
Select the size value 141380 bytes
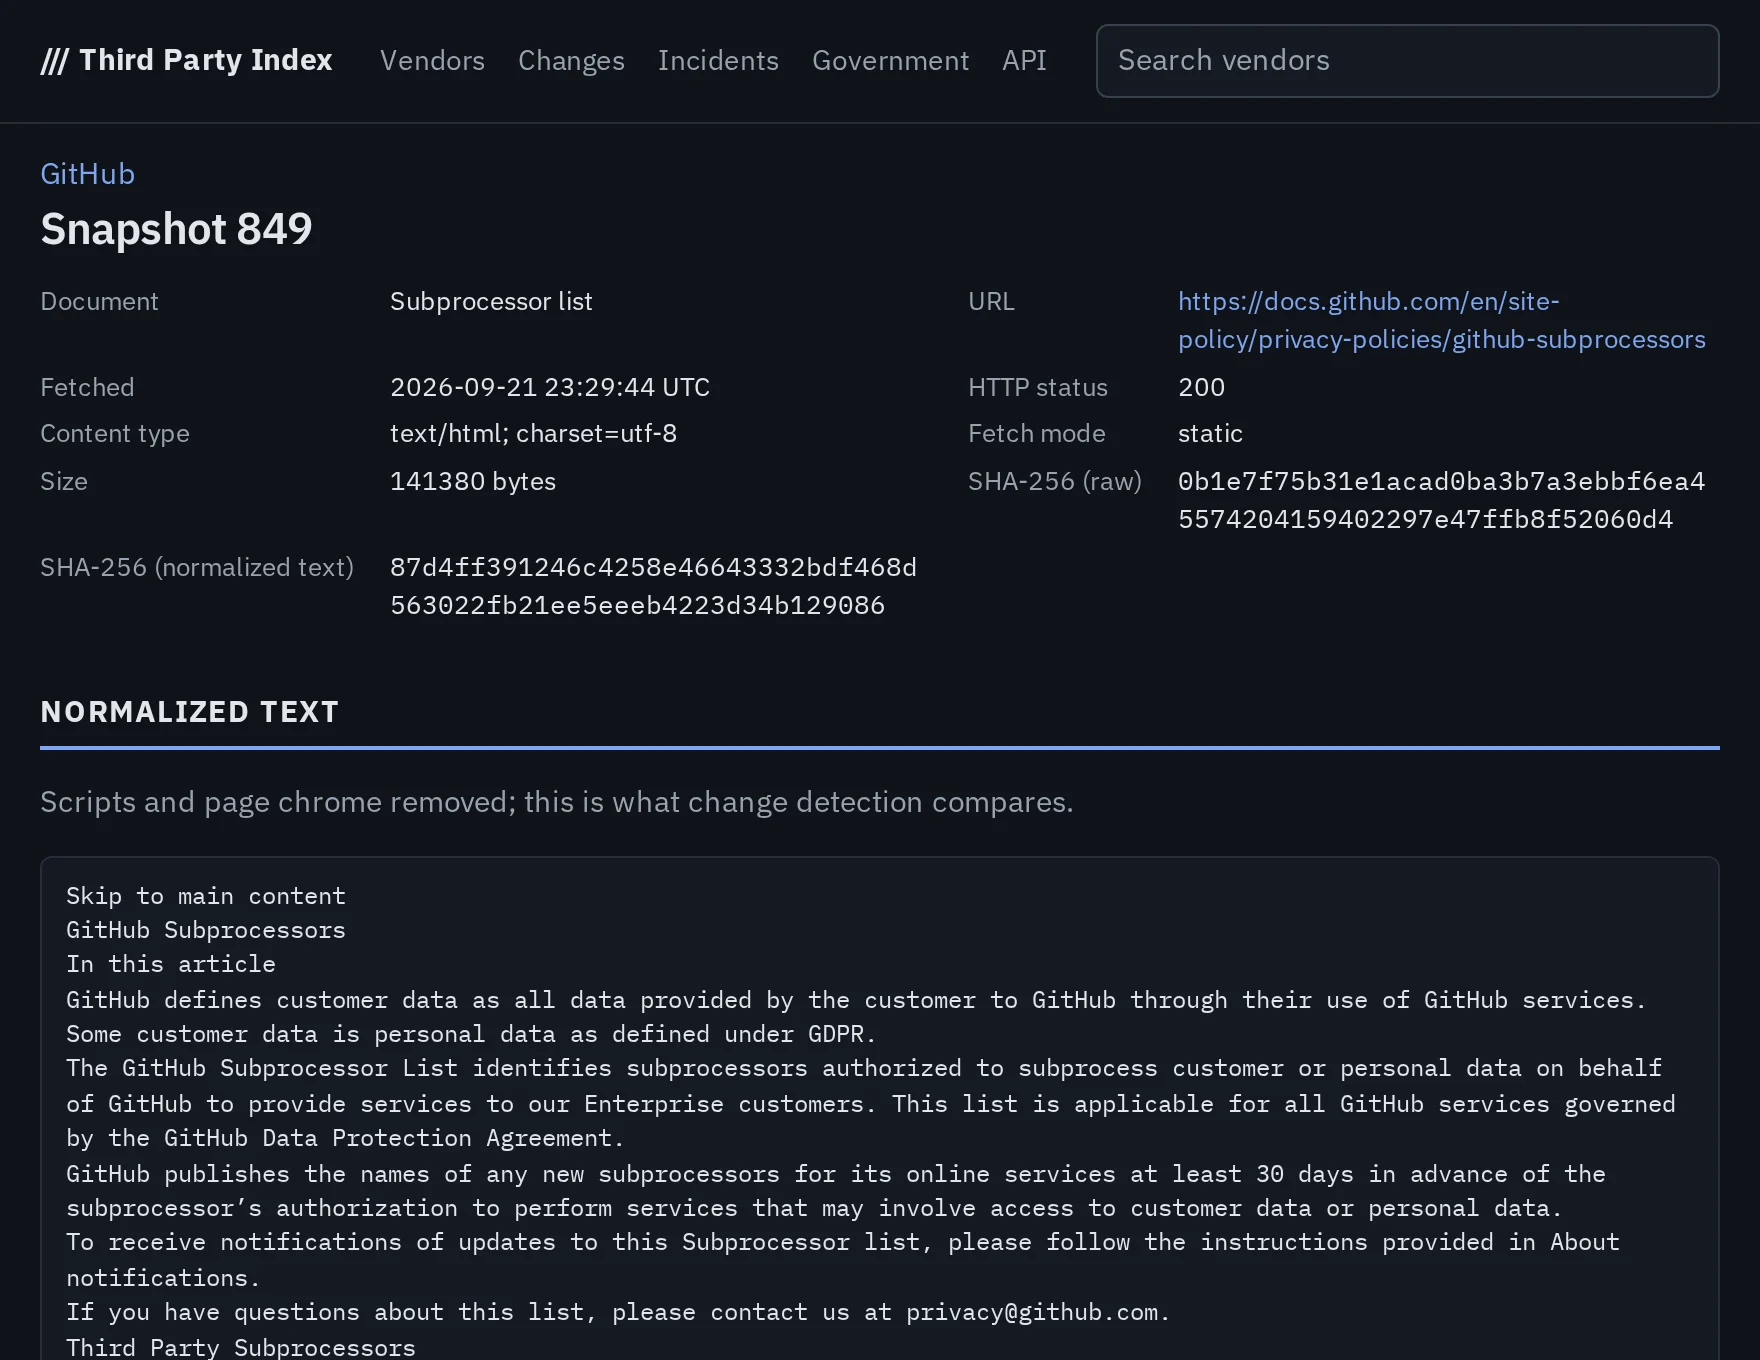[473, 481]
